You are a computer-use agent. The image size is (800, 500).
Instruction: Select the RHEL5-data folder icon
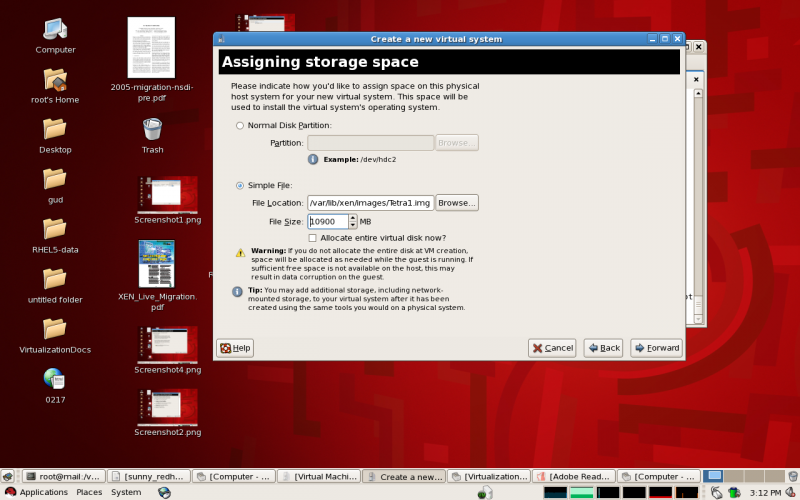[55, 230]
